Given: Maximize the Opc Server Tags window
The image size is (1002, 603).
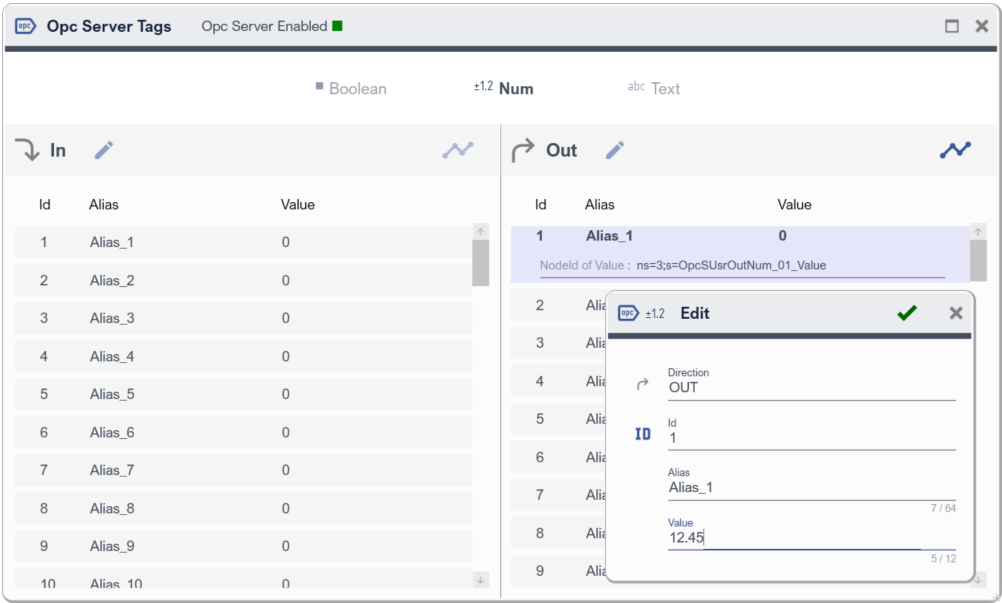Looking at the screenshot, I should [952, 26].
